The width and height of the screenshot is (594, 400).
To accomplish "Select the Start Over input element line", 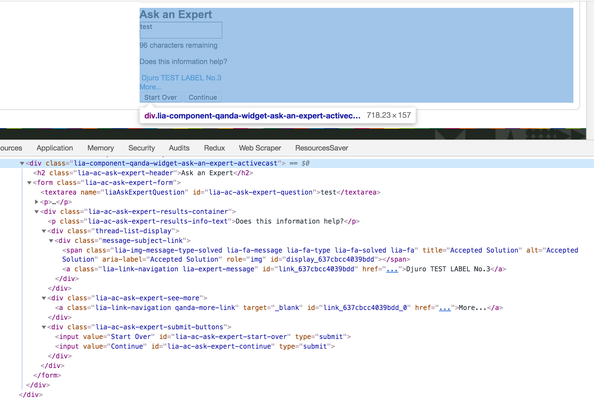I will (x=203, y=337).
